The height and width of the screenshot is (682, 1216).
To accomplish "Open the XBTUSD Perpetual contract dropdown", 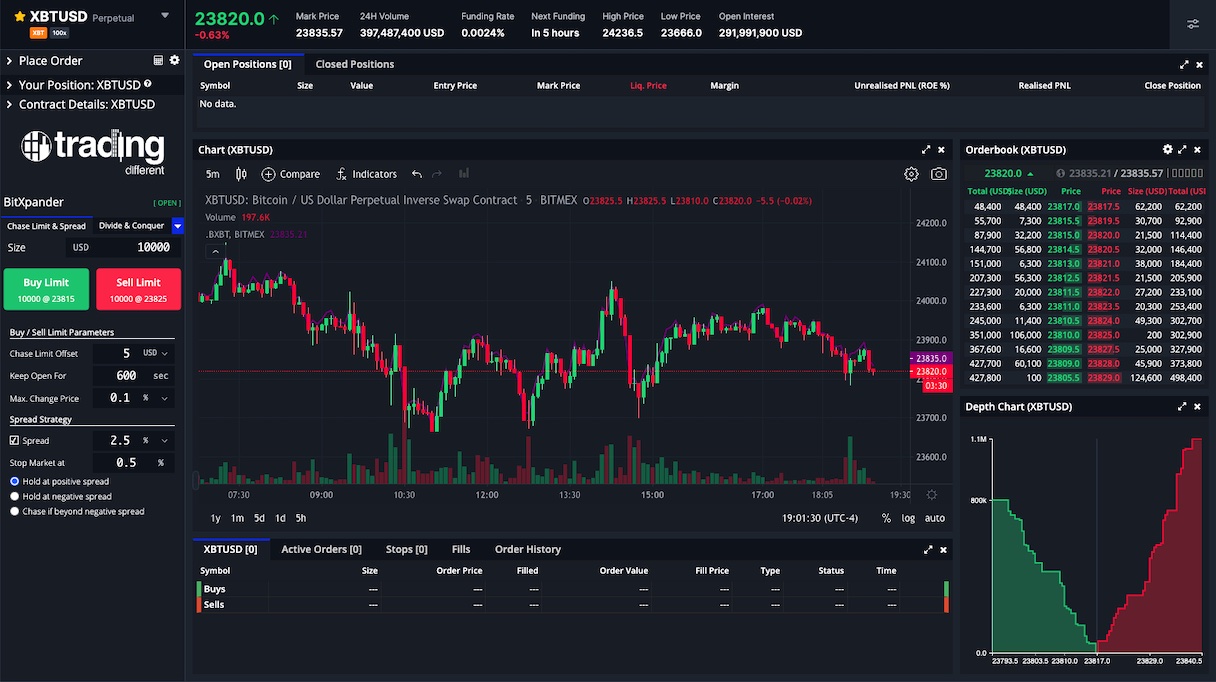I will pyautogui.click(x=166, y=16).
